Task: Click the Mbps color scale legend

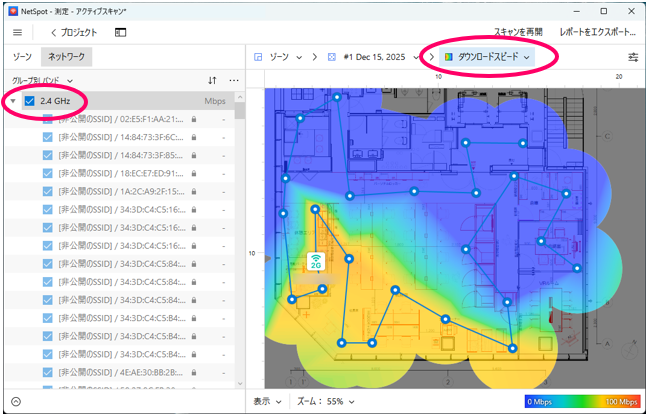Action: (x=582, y=401)
